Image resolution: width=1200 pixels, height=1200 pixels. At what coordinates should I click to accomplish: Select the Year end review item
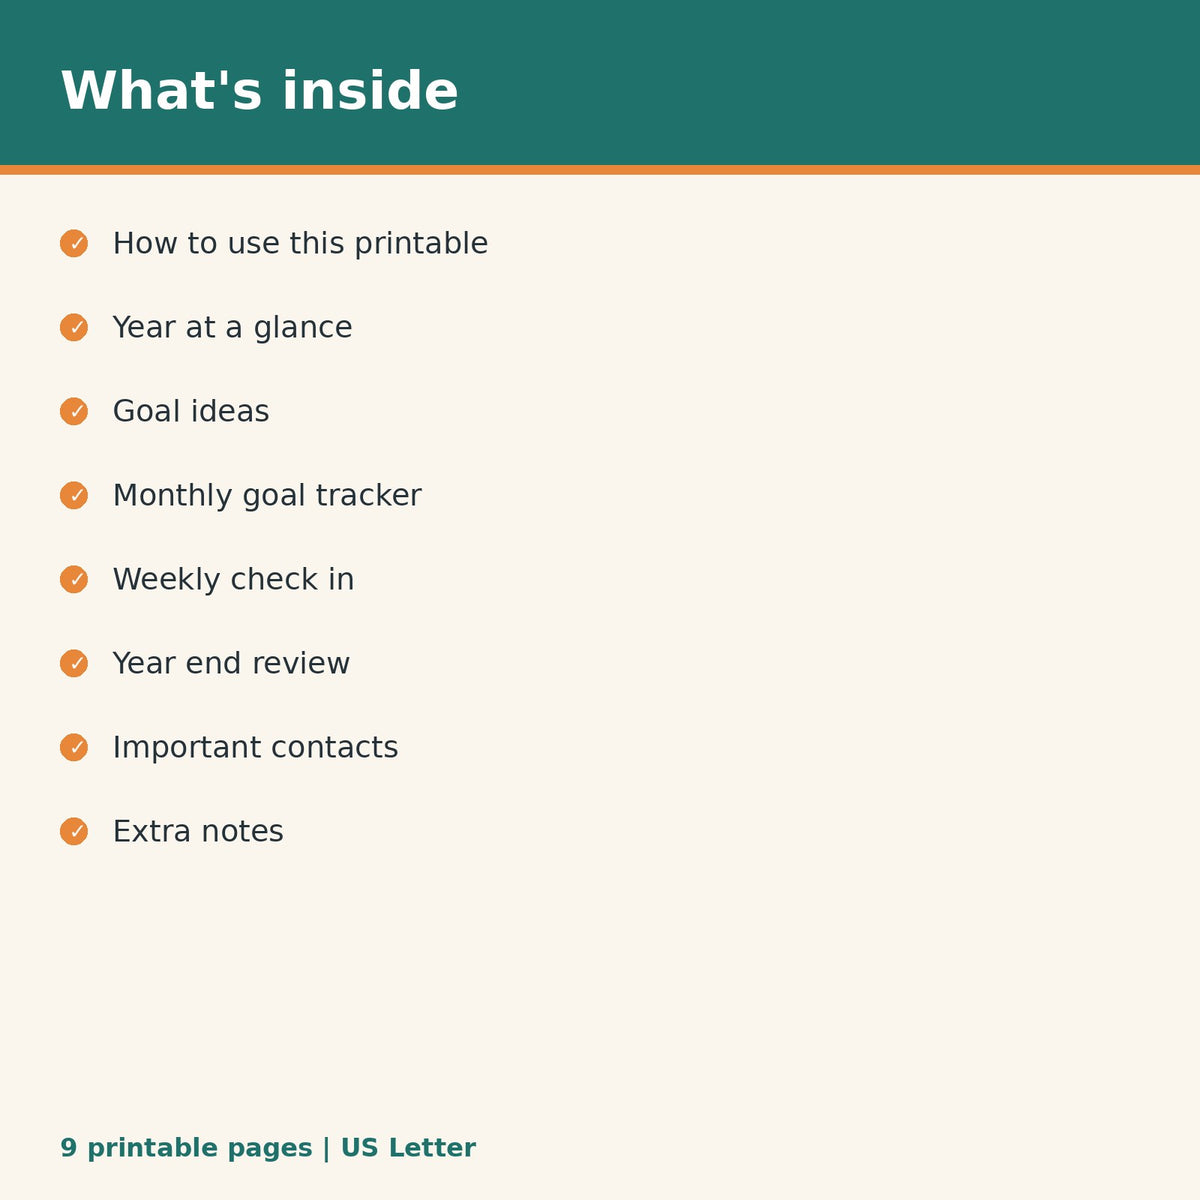tap(231, 664)
